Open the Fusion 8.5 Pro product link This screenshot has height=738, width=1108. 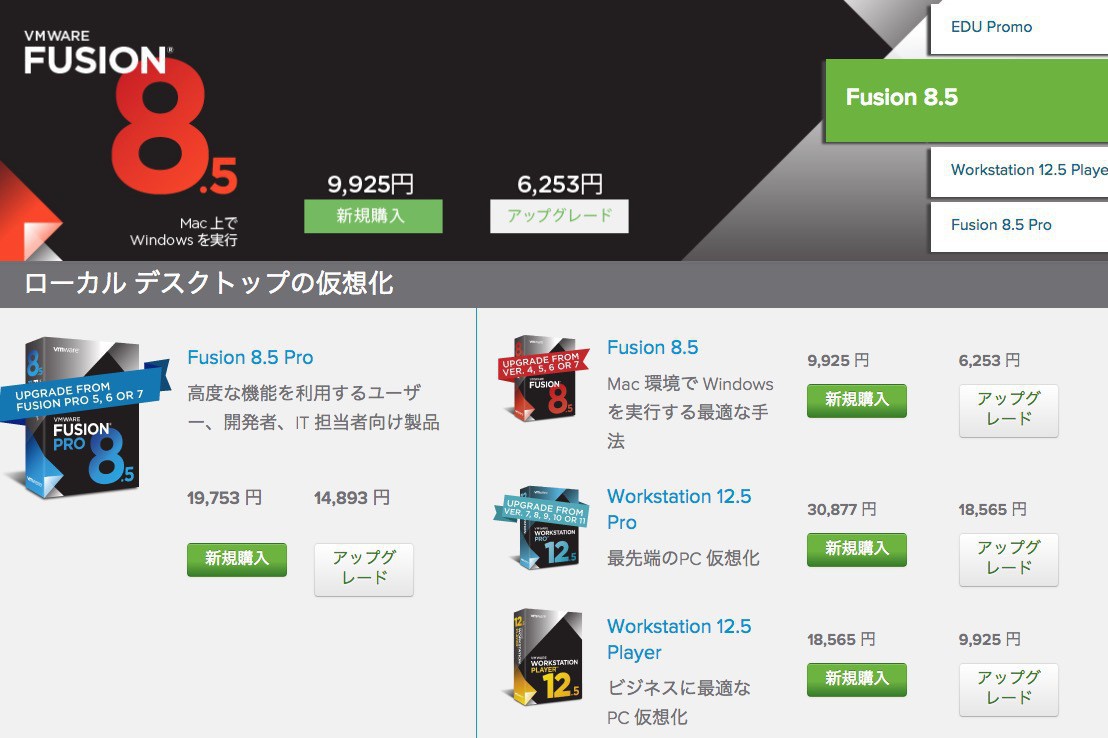(250, 358)
